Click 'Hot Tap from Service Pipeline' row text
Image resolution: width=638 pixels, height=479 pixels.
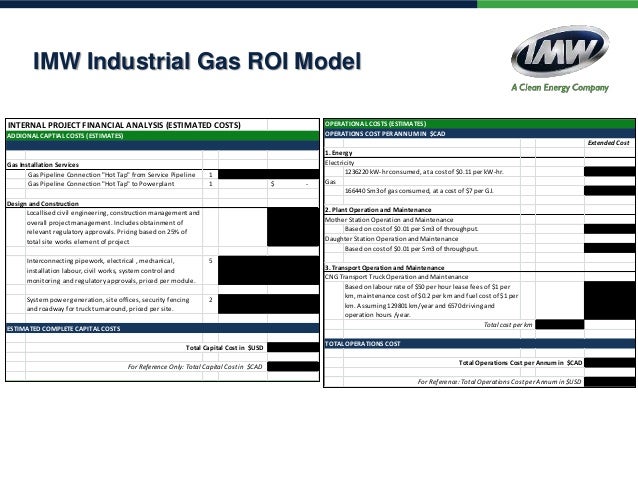click(111, 175)
